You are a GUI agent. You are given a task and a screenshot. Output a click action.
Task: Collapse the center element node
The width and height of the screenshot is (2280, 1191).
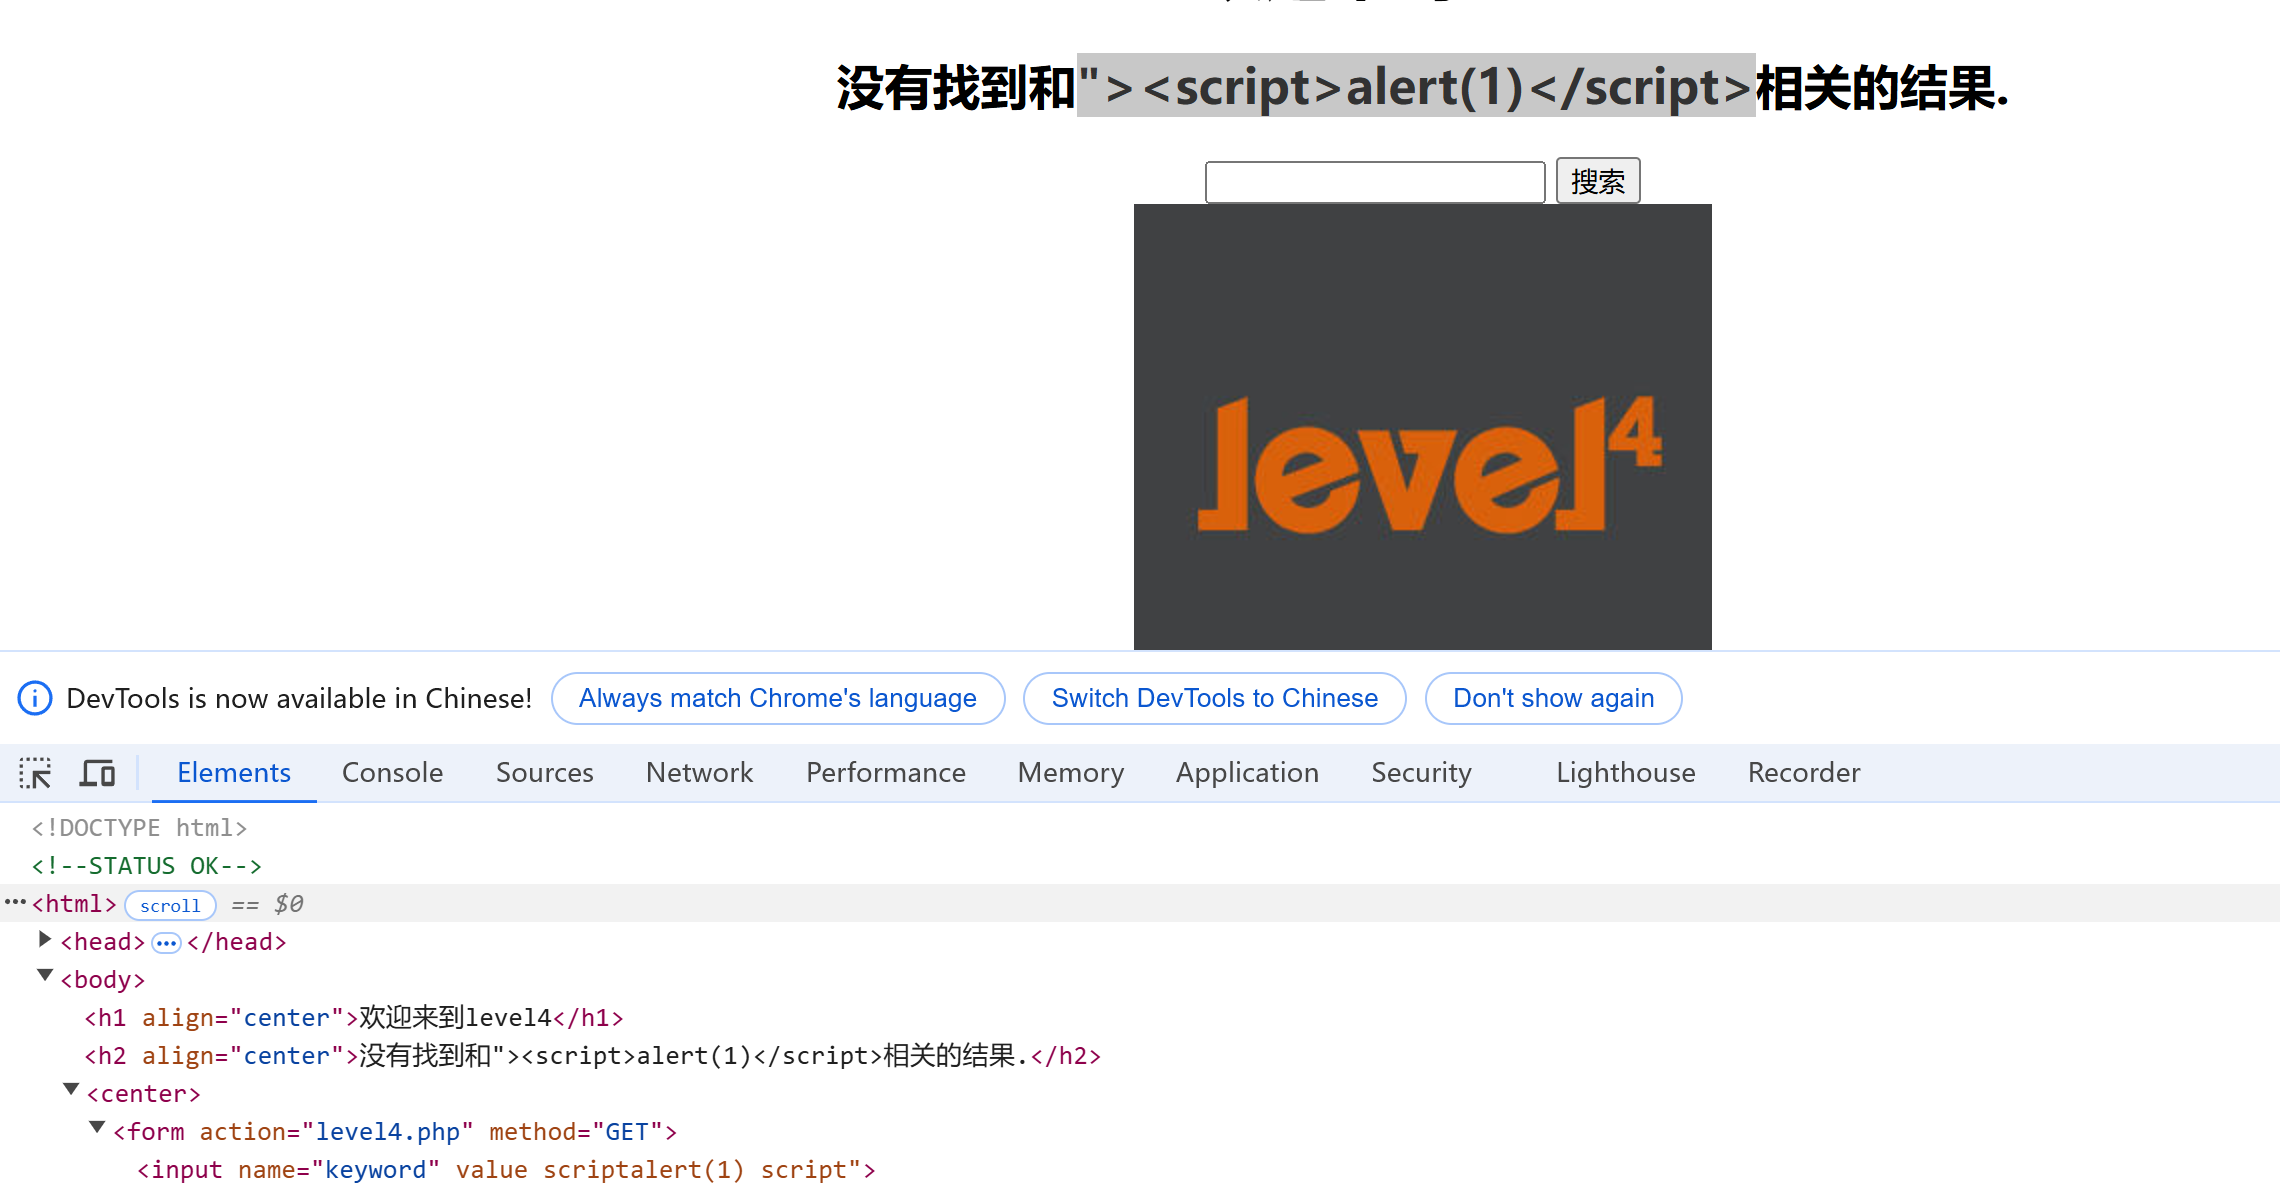[x=71, y=1089]
